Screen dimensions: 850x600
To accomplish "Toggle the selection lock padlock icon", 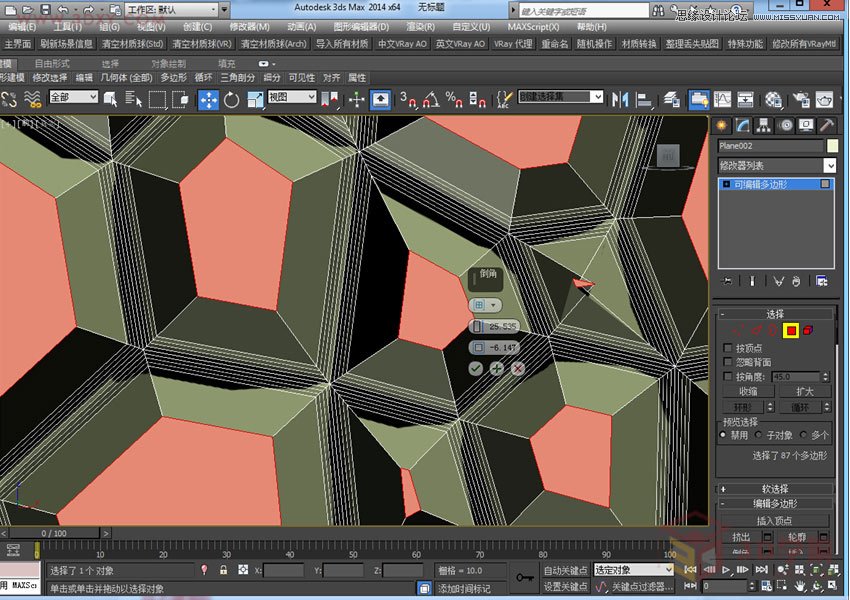I will (223, 570).
